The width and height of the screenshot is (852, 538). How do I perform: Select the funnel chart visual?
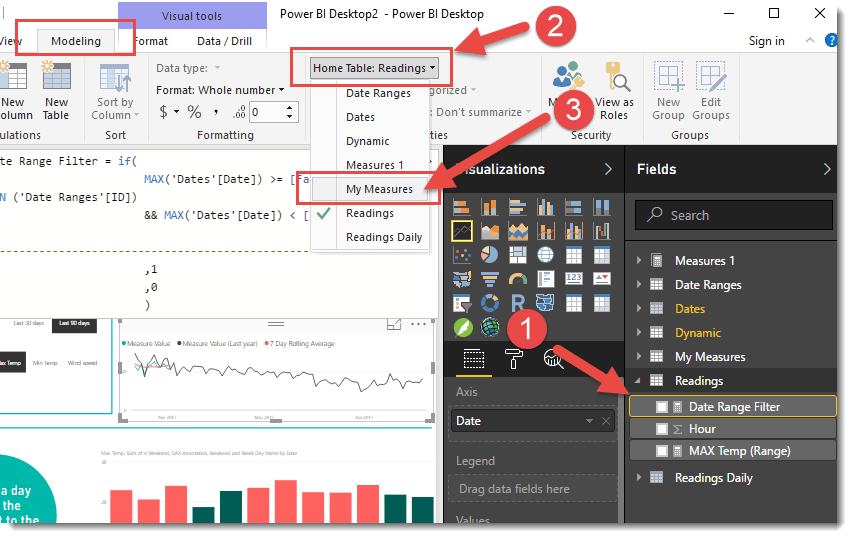pos(490,279)
